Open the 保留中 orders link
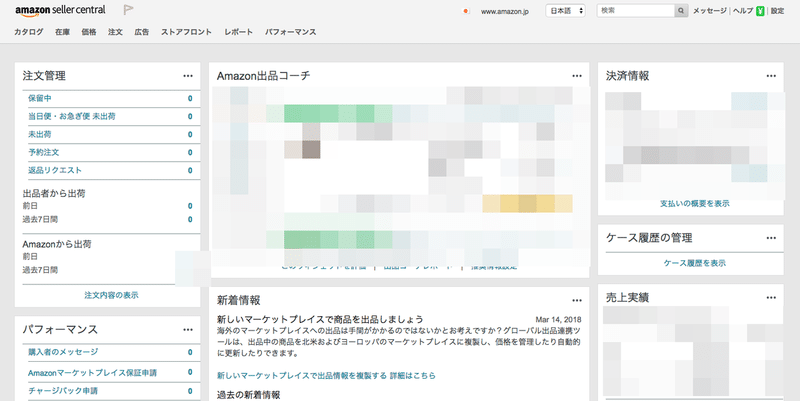 click(x=39, y=98)
